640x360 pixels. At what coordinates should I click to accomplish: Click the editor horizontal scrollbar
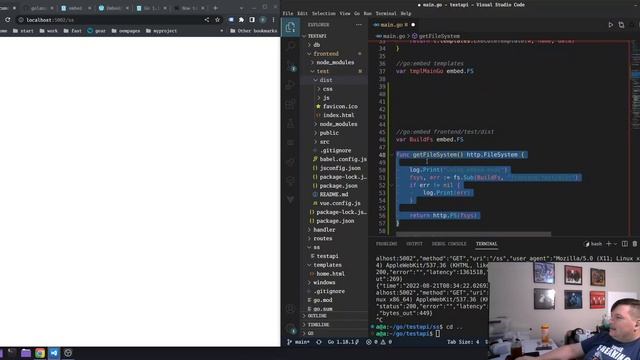point(473,234)
